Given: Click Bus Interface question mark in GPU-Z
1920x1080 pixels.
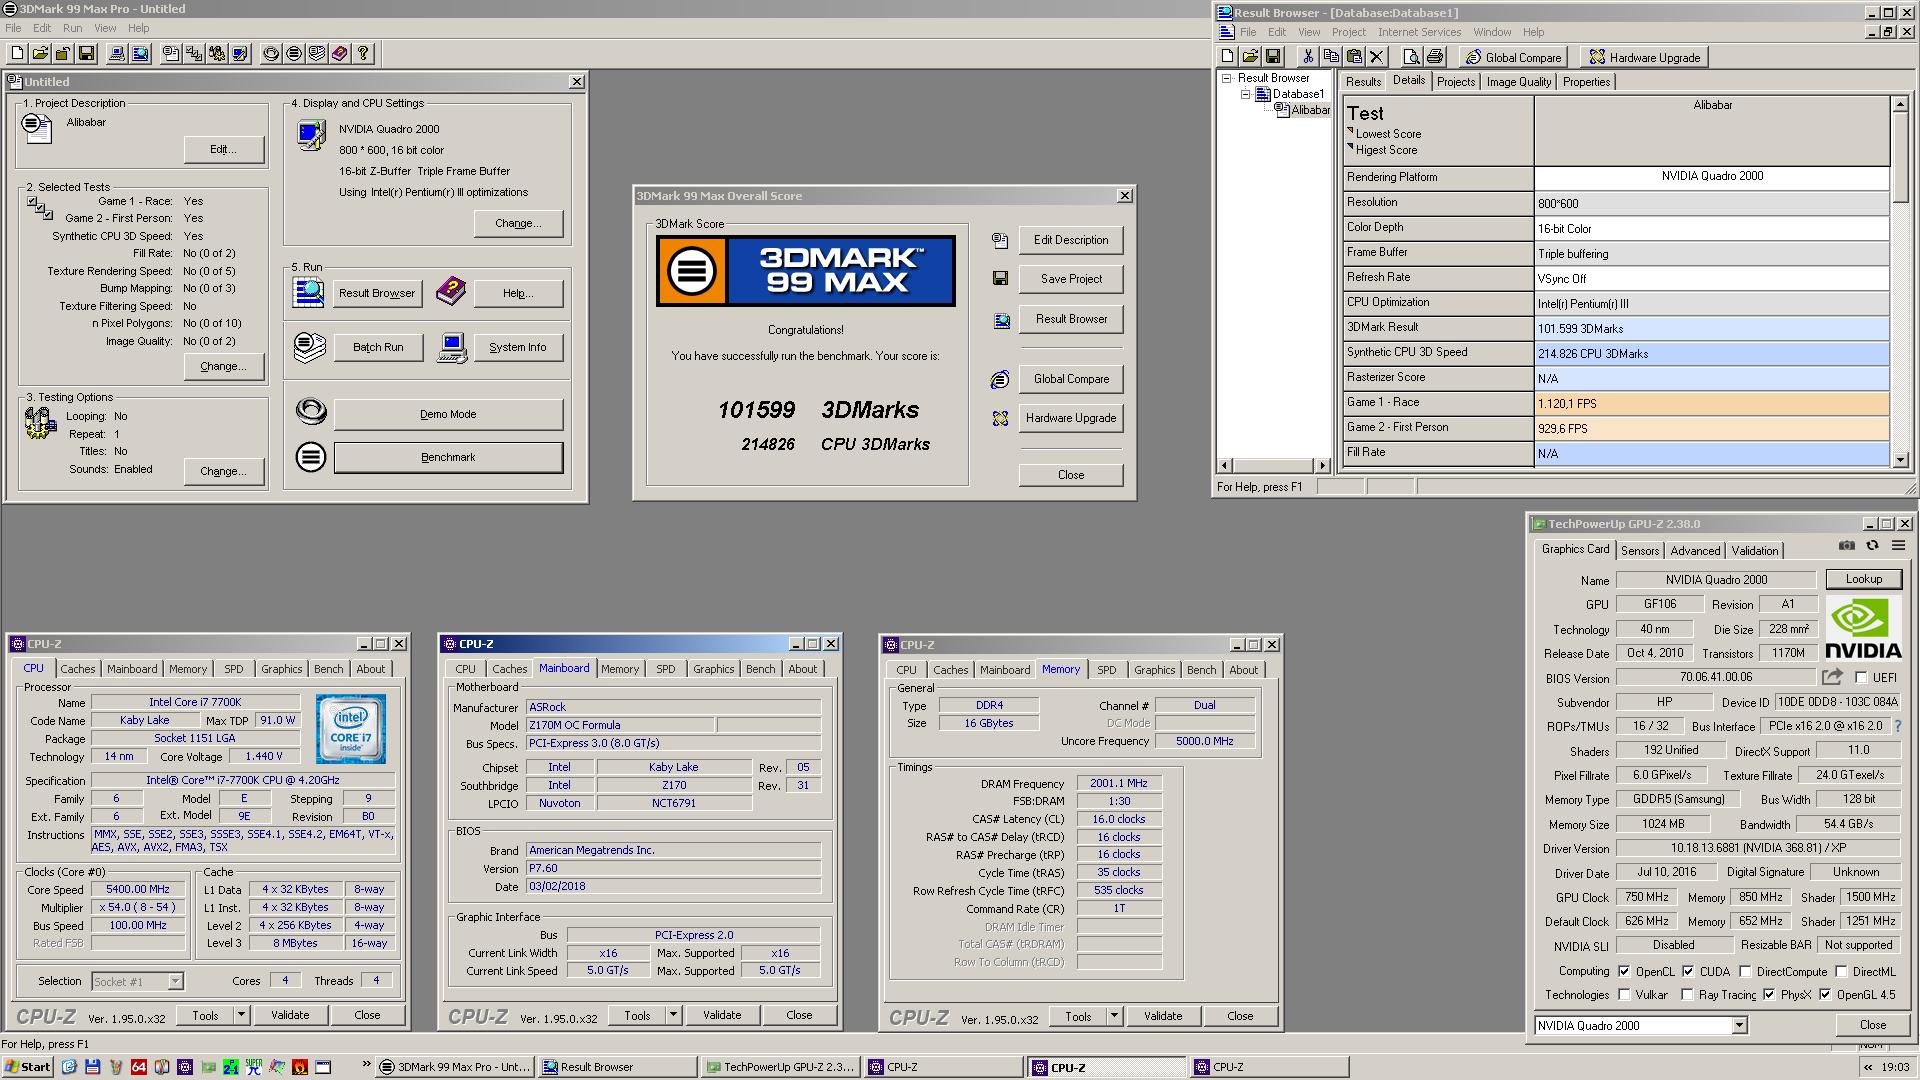Looking at the screenshot, I should [x=1898, y=727].
